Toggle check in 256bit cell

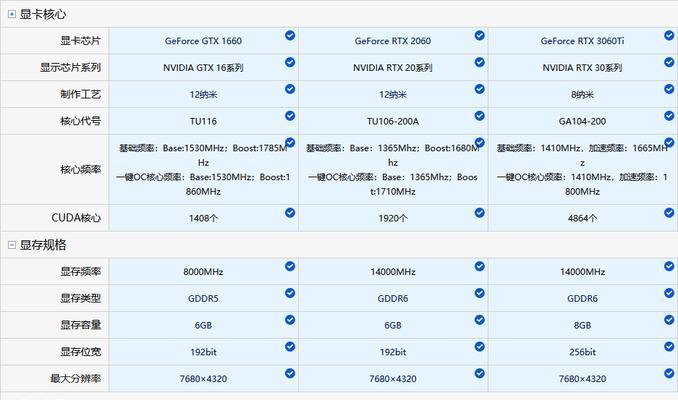click(x=669, y=347)
